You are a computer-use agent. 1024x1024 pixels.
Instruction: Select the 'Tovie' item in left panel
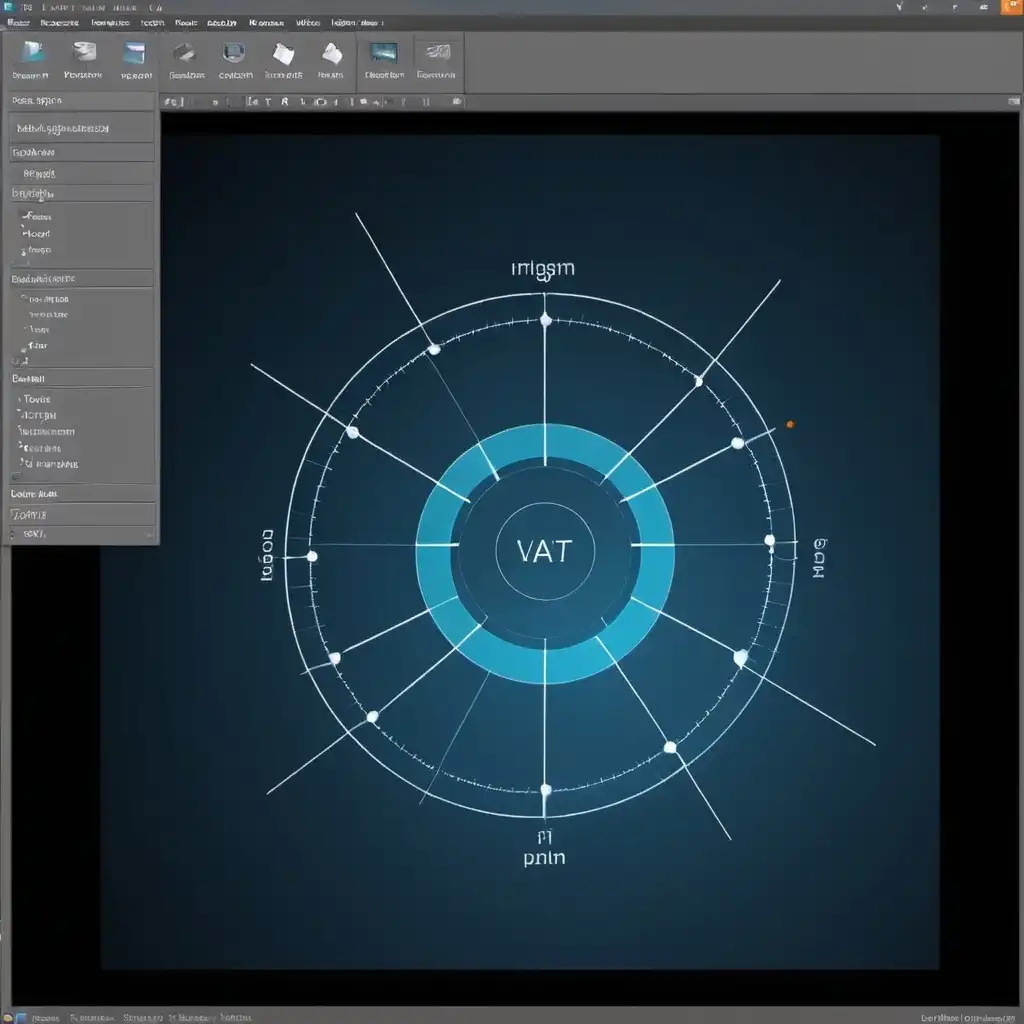tap(37, 399)
